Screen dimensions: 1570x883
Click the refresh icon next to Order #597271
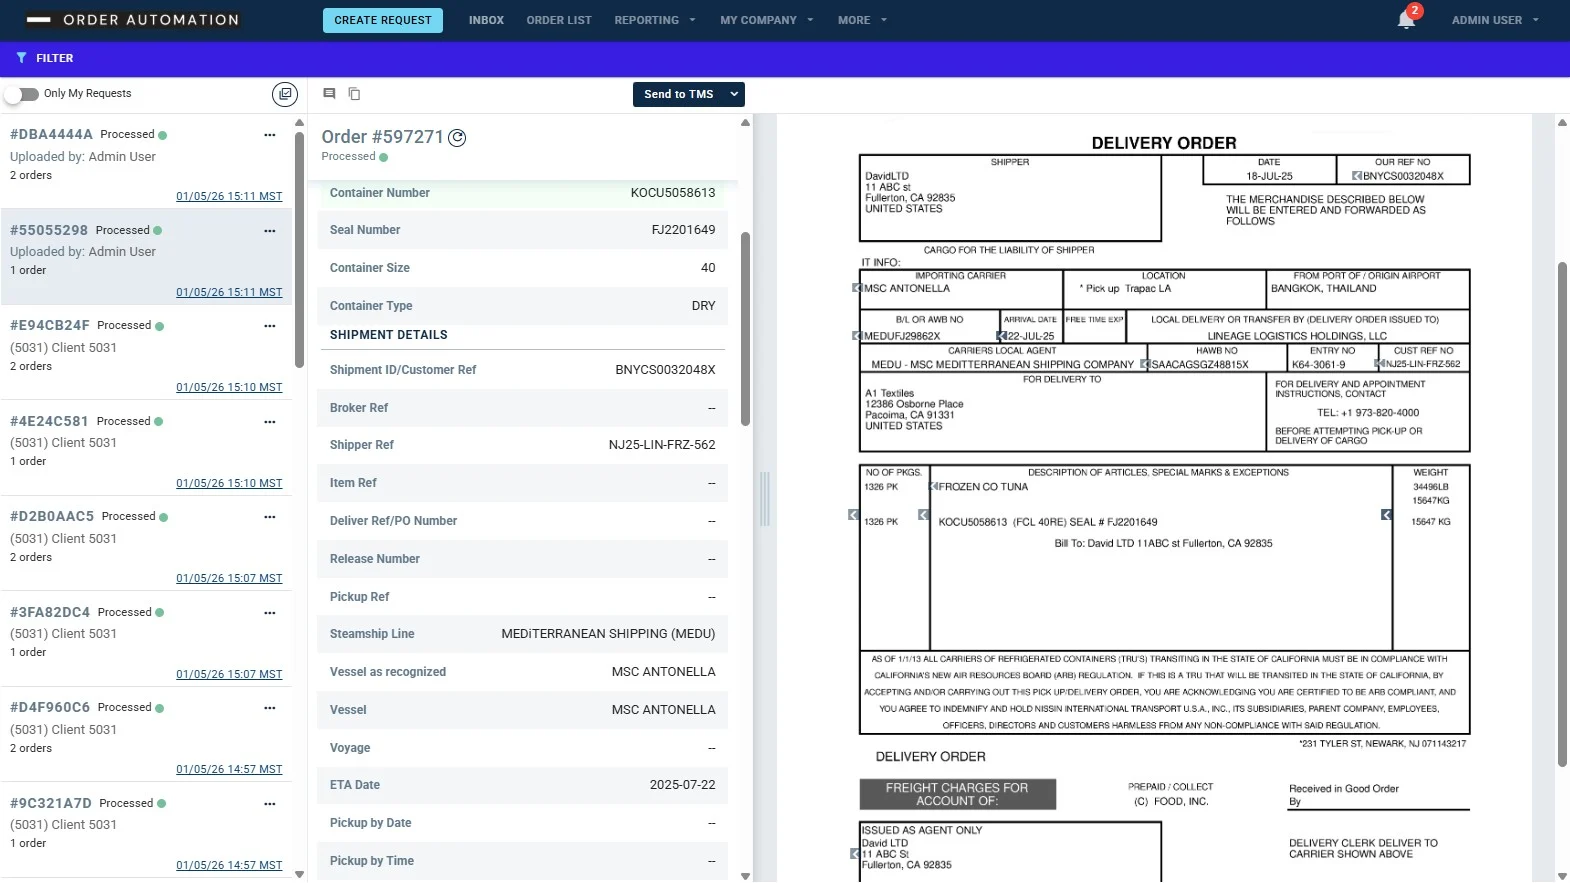(457, 138)
